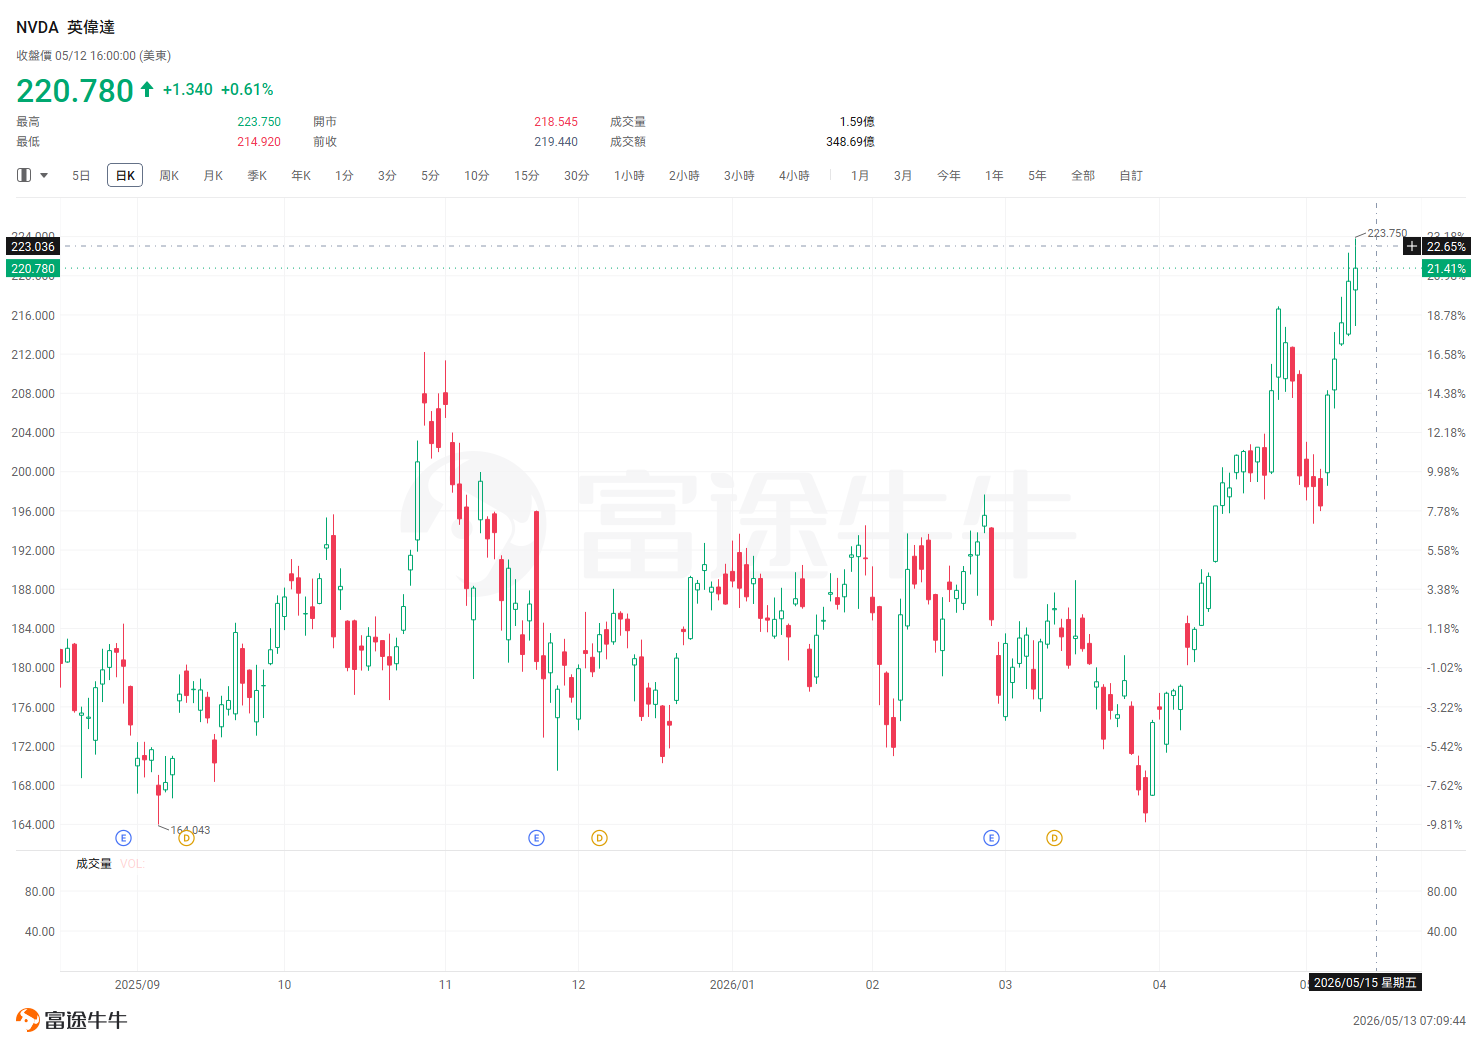This screenshot has width=1482, height=1047.
Task: Switch to 月K monthly candles
Action: coord(213,176)
